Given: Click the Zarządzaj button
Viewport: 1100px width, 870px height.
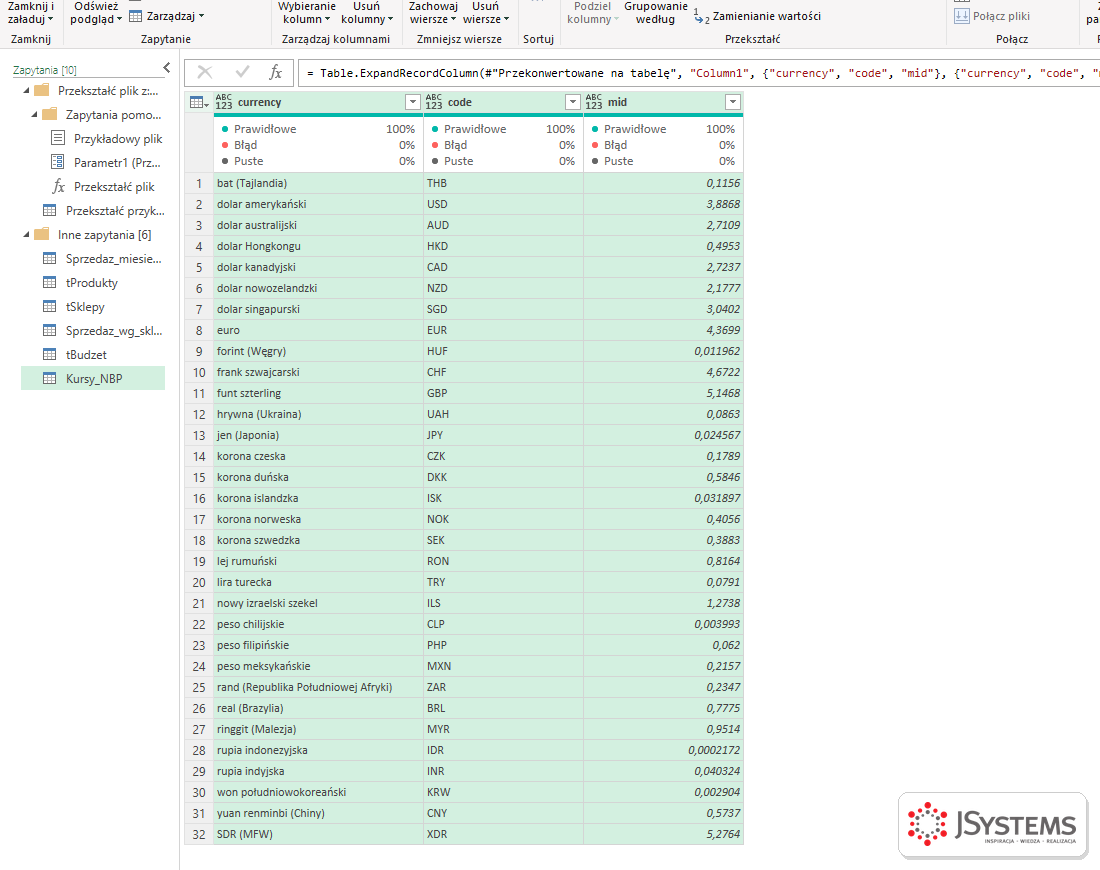Looking at the screenshot, I should [167, 16].
